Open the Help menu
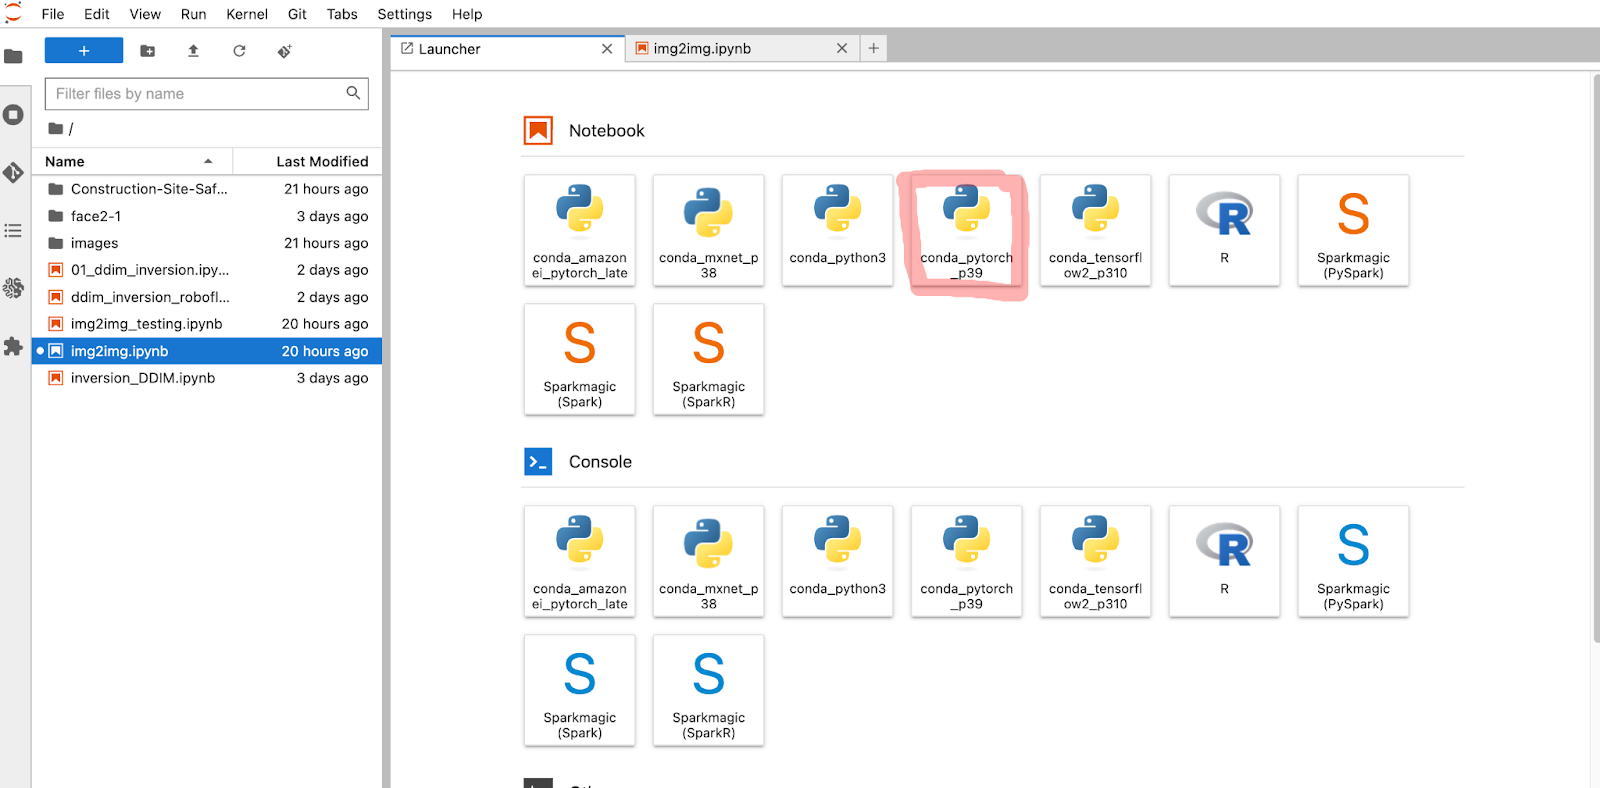1600x788 pixels. coord(467,14)
